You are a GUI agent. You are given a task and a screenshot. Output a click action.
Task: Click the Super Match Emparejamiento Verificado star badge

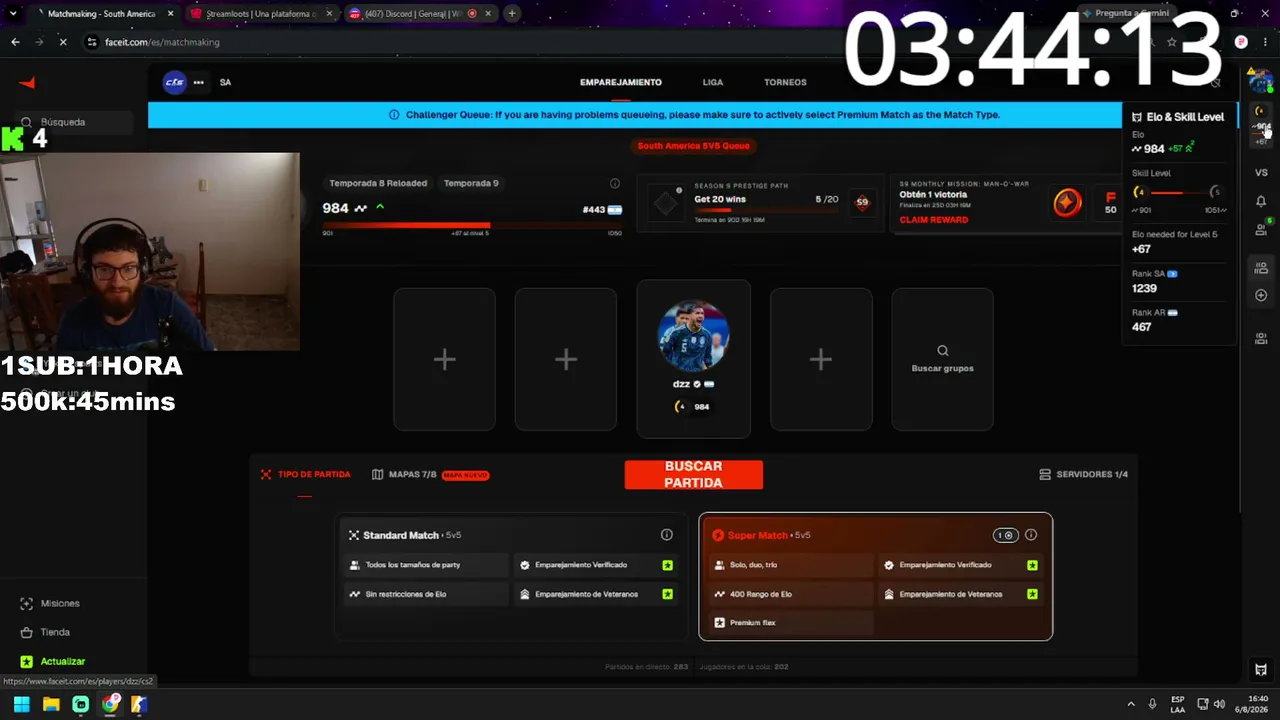coord(1032,565)
